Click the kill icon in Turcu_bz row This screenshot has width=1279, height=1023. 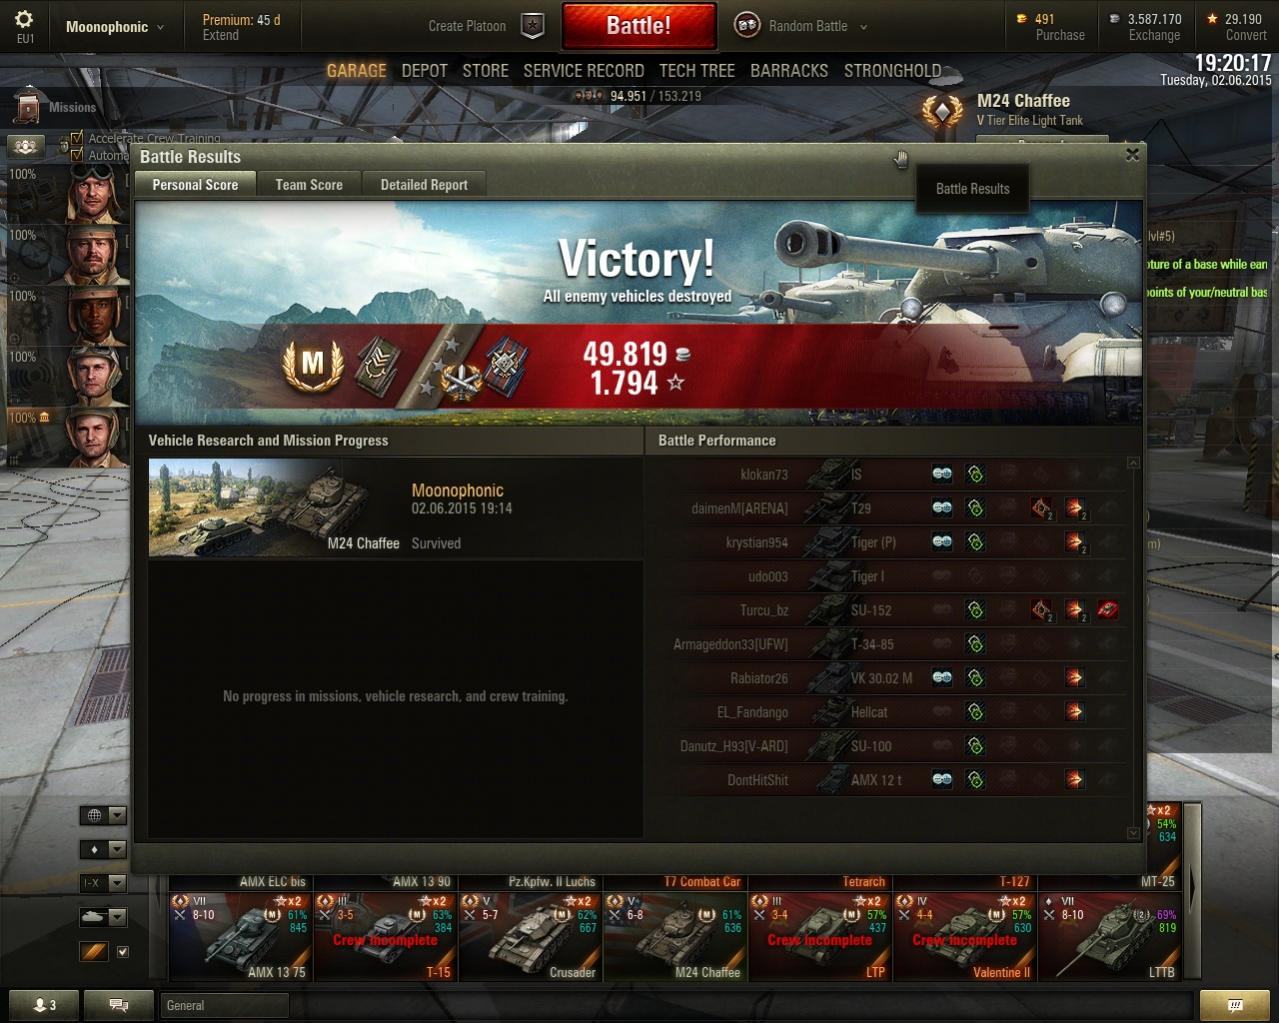[1108, 610]
